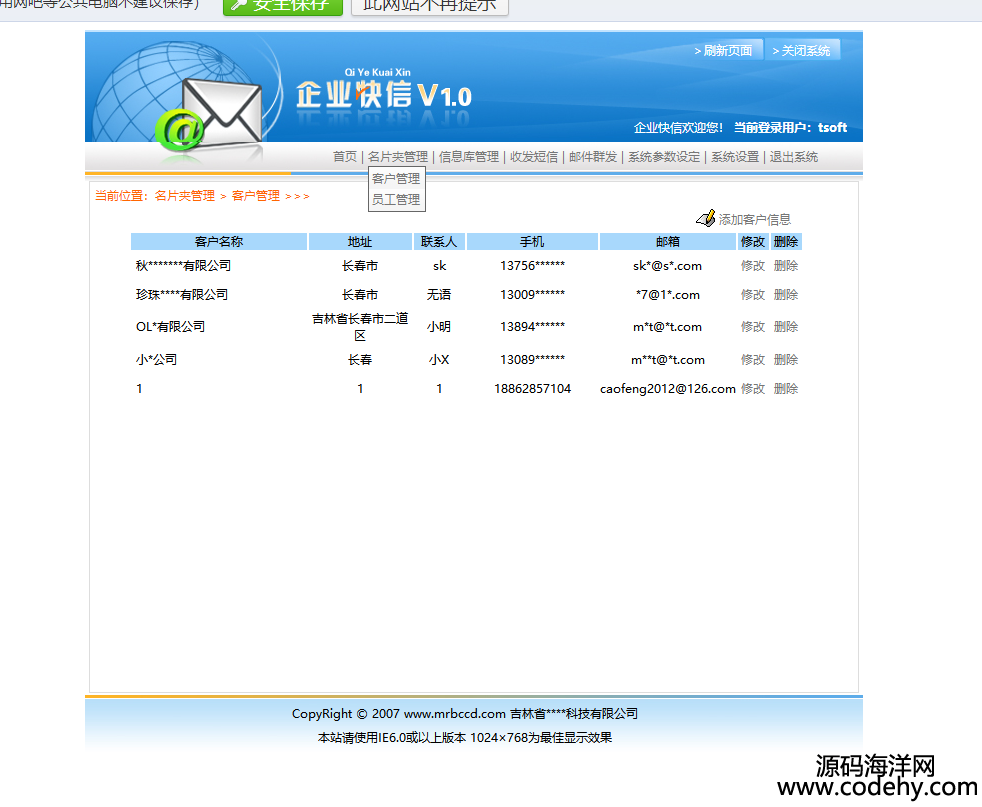Click 删除 for the 秋*******有限公司 row

[x=786, y=265]
